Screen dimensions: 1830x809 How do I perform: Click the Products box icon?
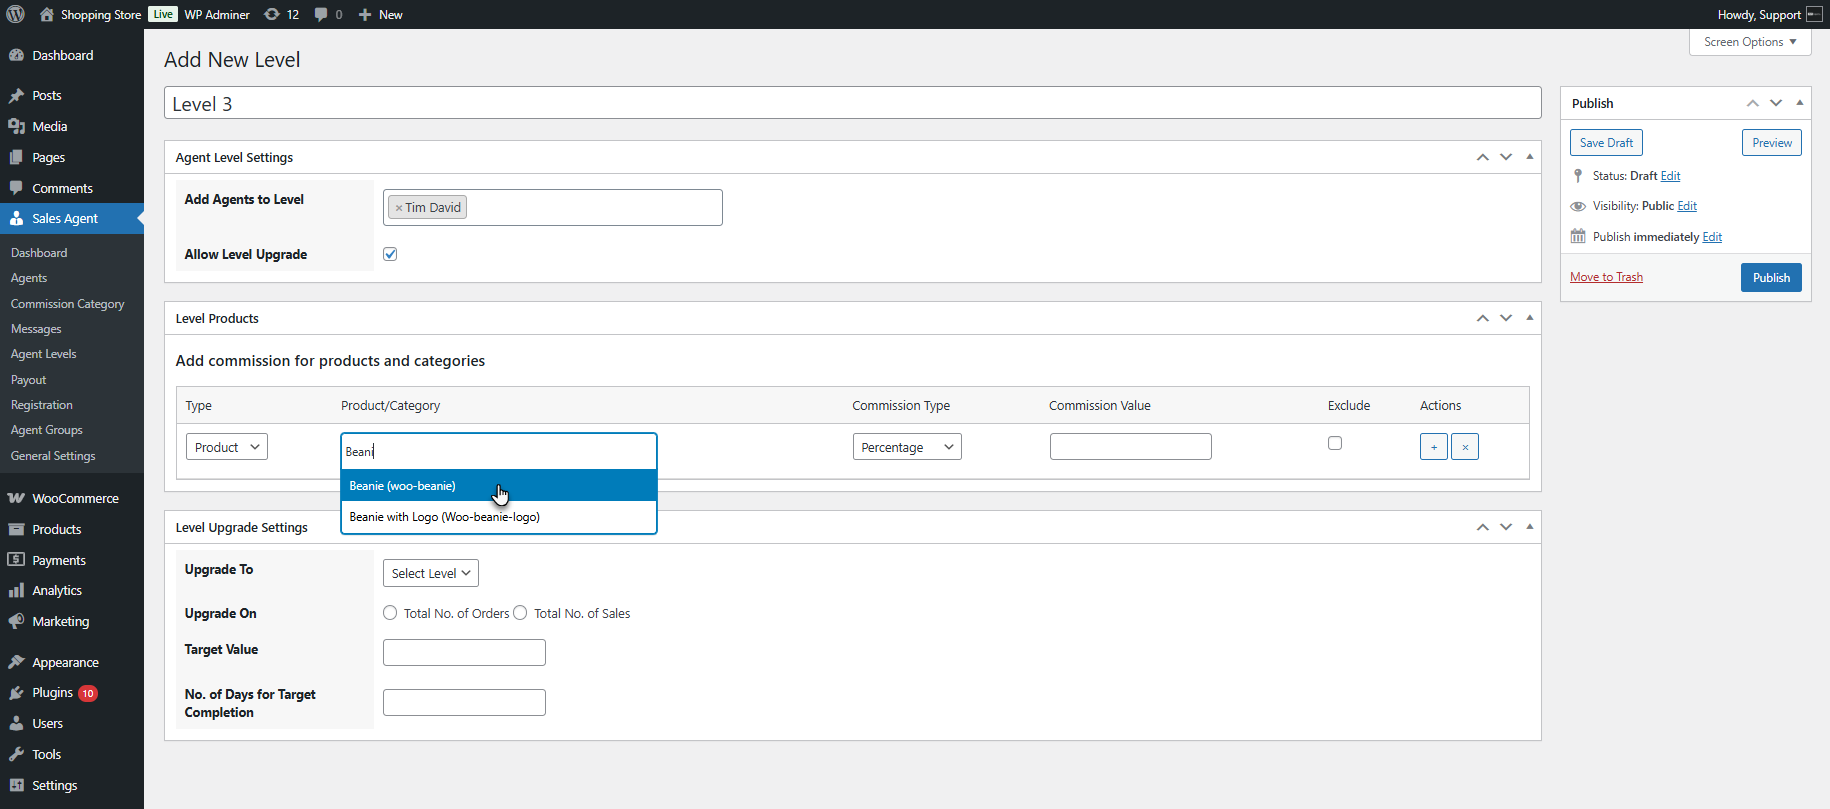(16, 529)
